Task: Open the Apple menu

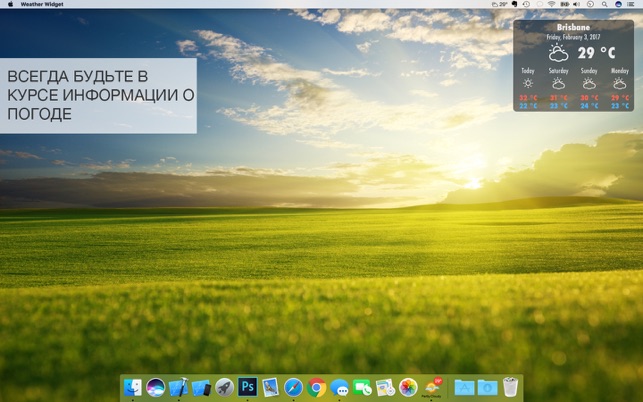Action: 10,4
